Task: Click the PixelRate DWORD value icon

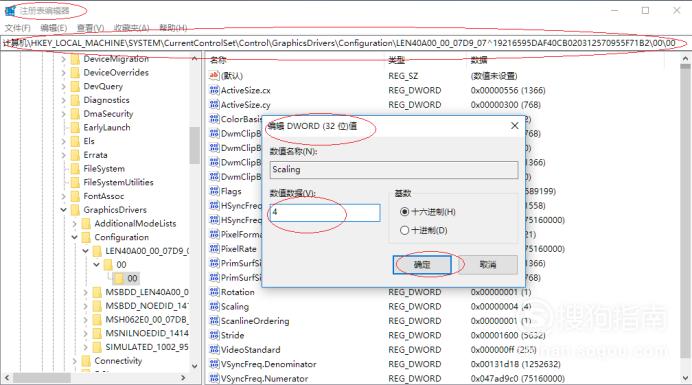Action: pos(214,249)
